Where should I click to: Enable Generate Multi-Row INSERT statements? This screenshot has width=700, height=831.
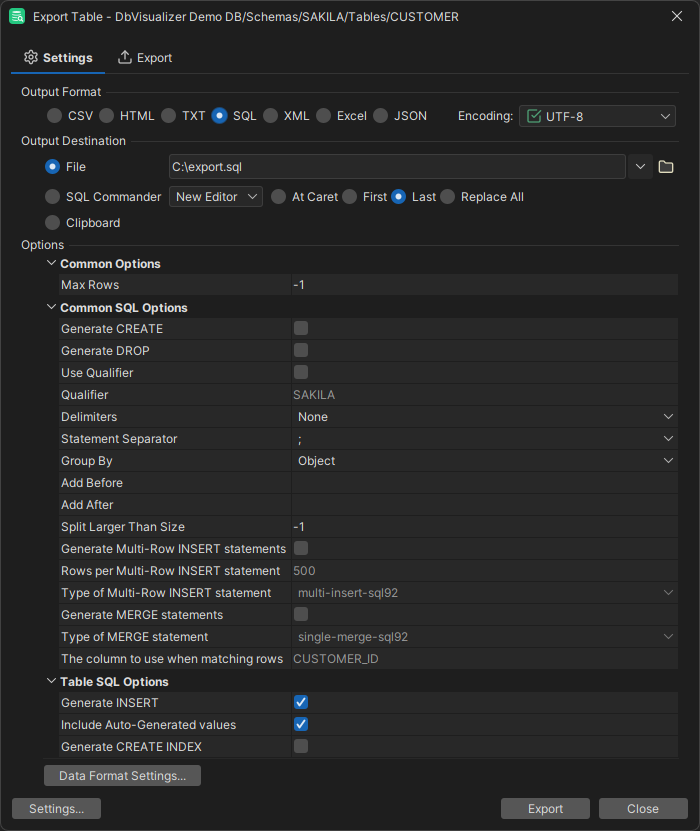(x=301, y=548)
